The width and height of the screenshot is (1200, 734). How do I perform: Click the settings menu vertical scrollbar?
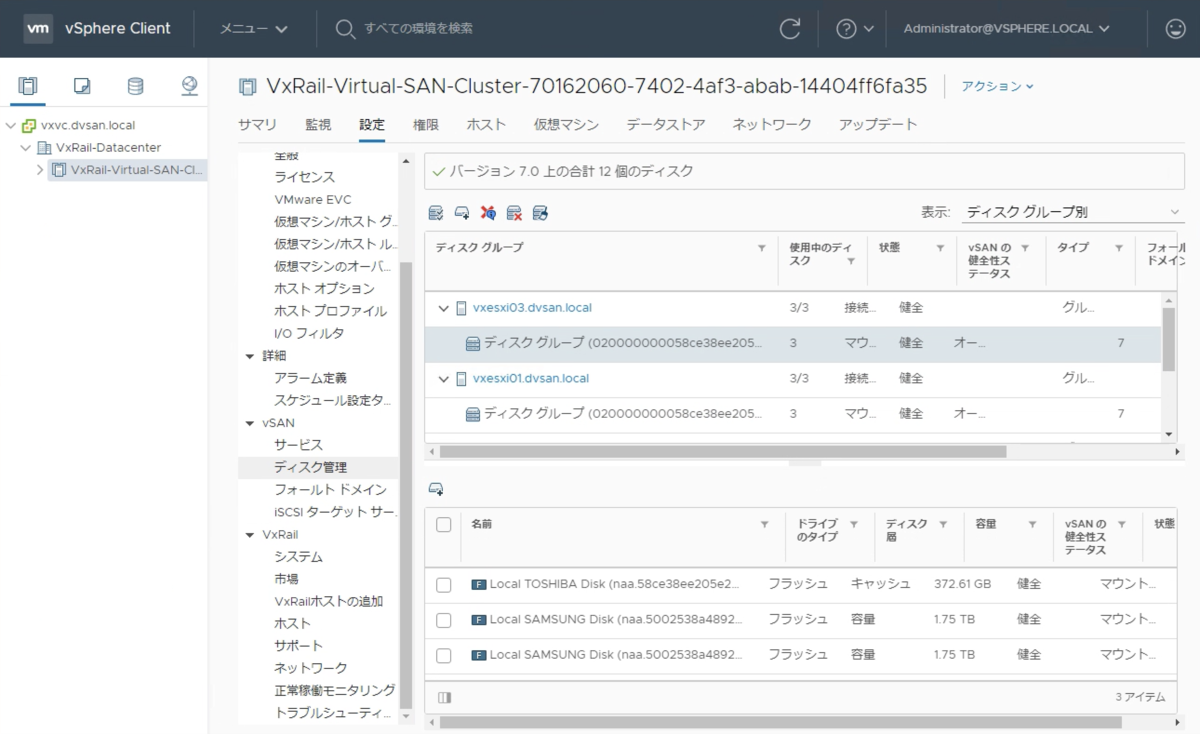click(405, 485)
